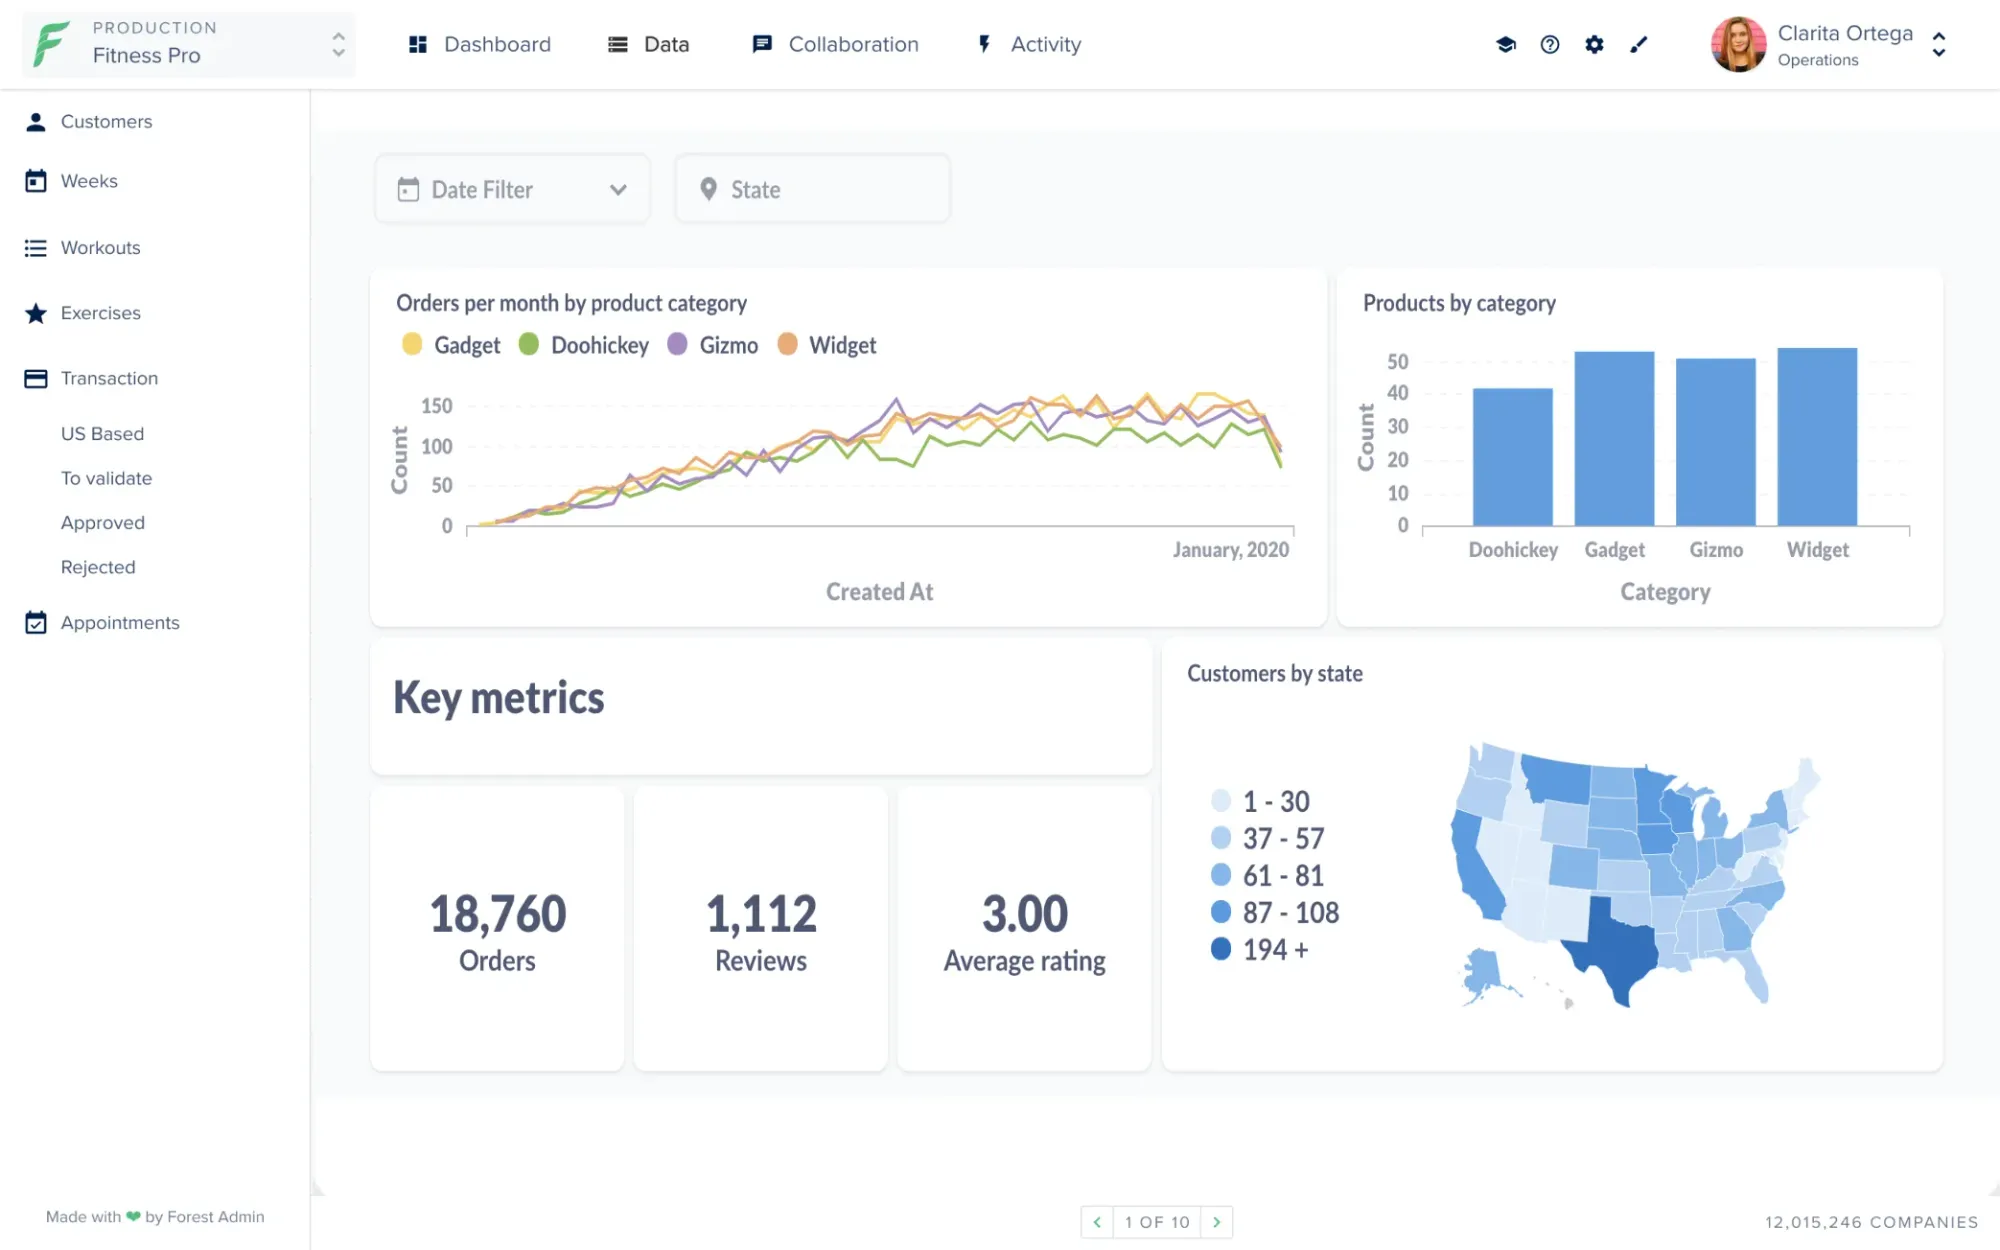
Task: Click the Weeks calendar icon
Action: click(36, 181)
